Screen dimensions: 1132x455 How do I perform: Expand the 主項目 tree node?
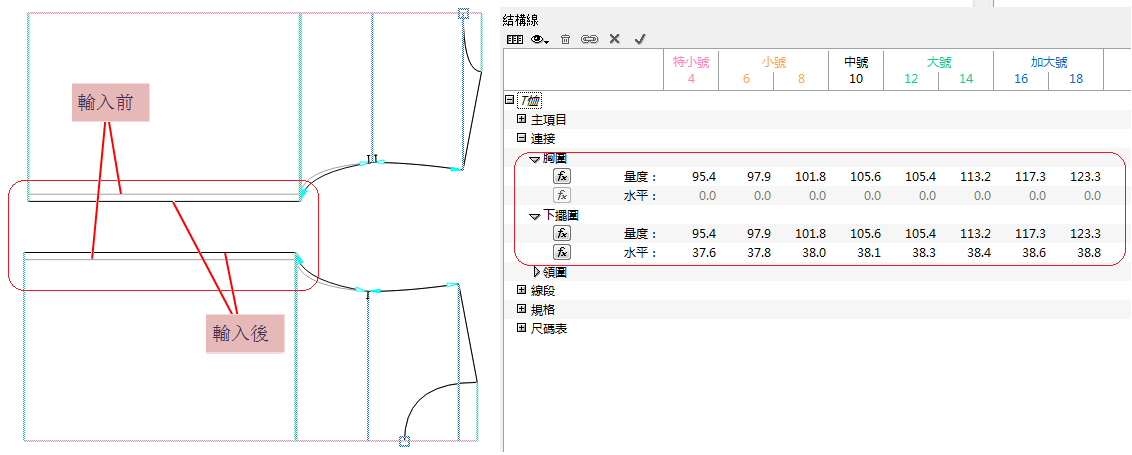521,119
